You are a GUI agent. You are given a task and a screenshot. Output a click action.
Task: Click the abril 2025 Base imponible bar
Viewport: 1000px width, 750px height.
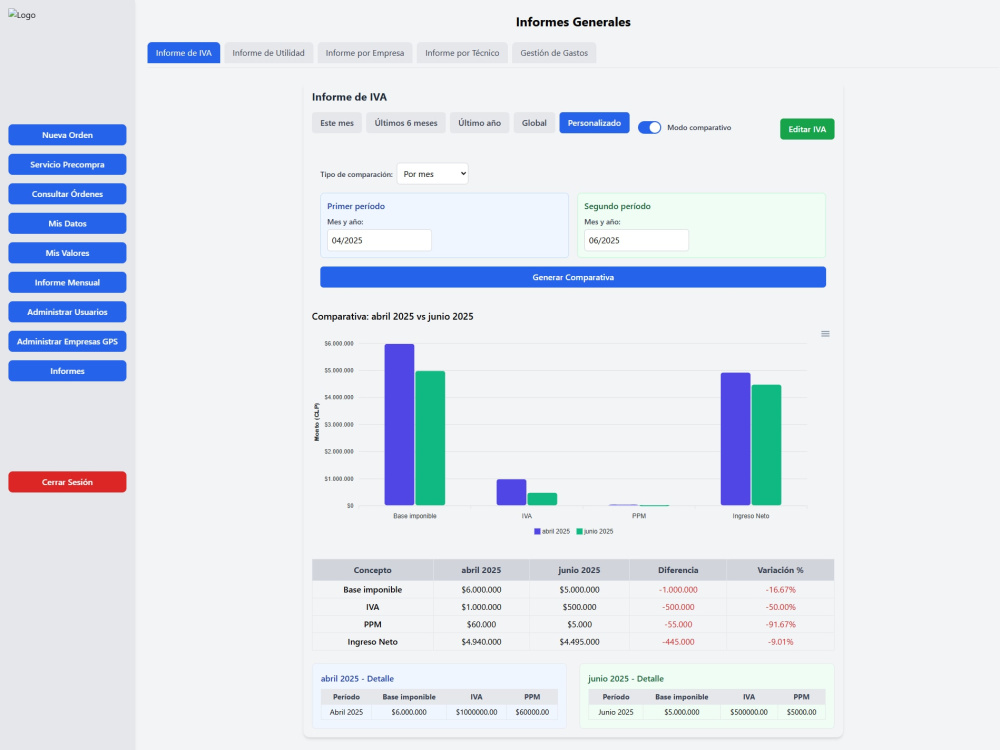(399, 425)
